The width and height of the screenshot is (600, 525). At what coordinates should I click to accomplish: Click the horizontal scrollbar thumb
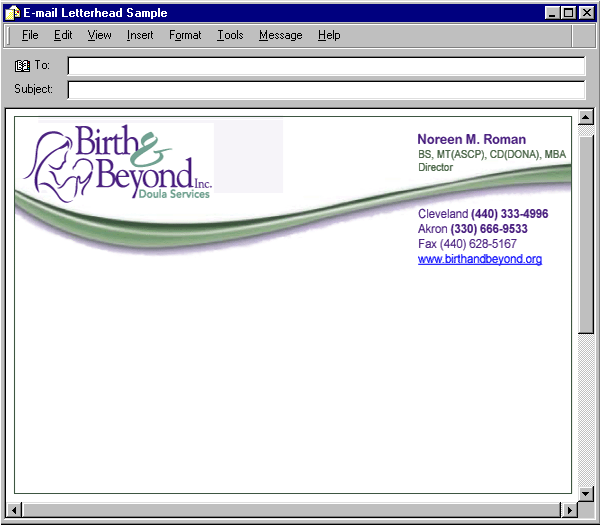[x=291, y=510]
